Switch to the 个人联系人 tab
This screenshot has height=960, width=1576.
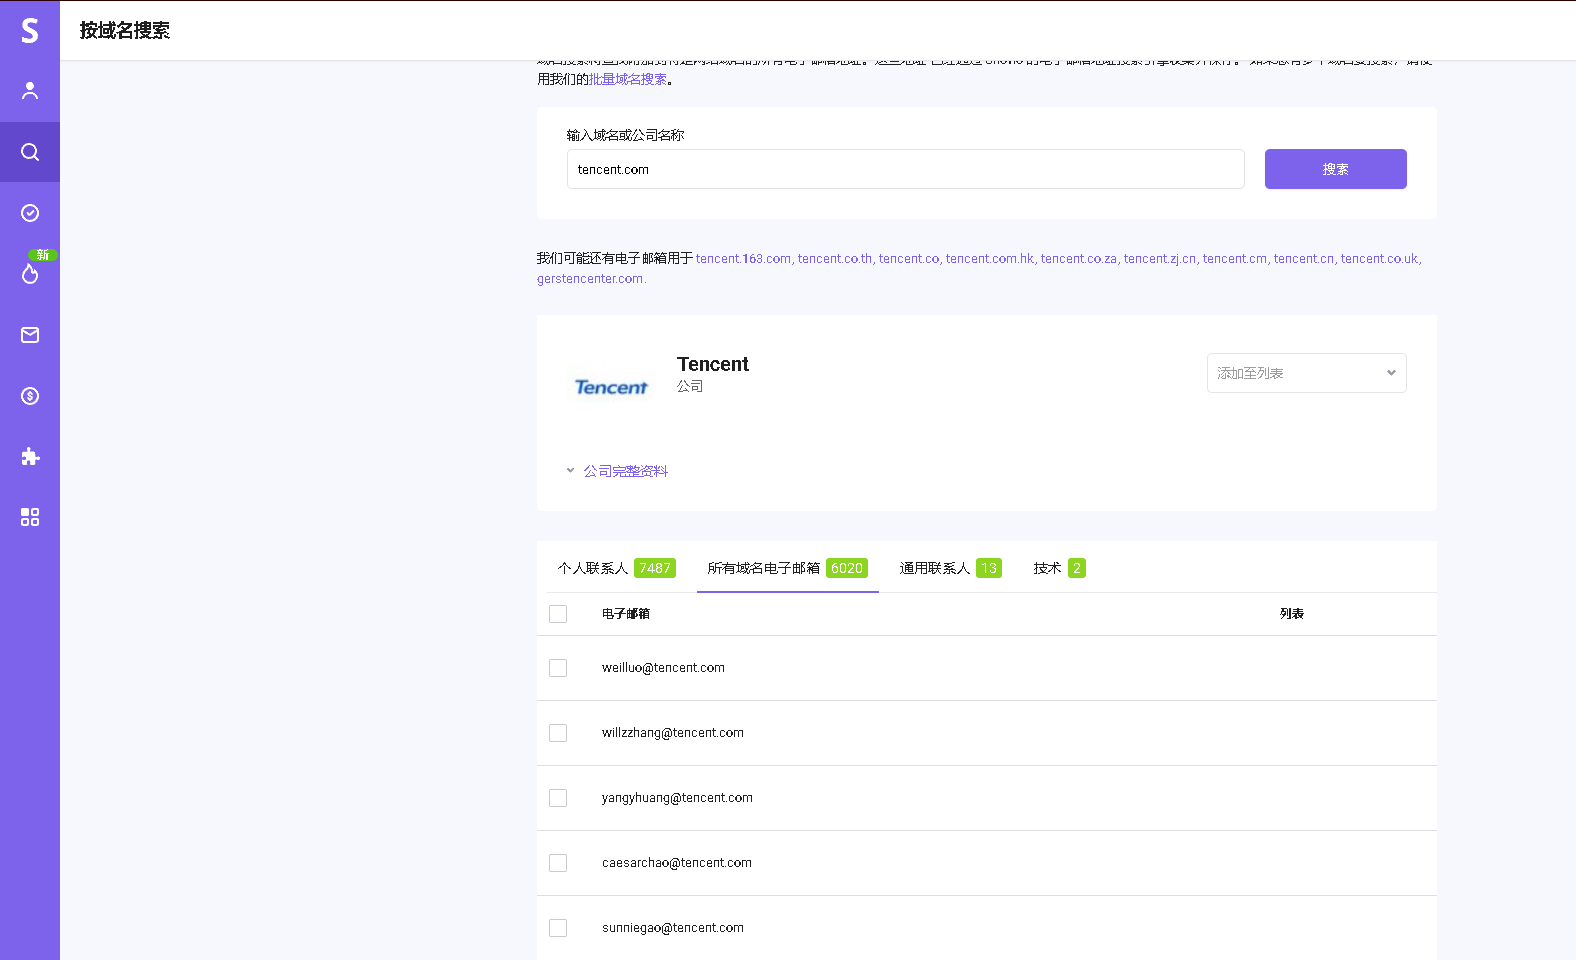[x=616, y=568]
